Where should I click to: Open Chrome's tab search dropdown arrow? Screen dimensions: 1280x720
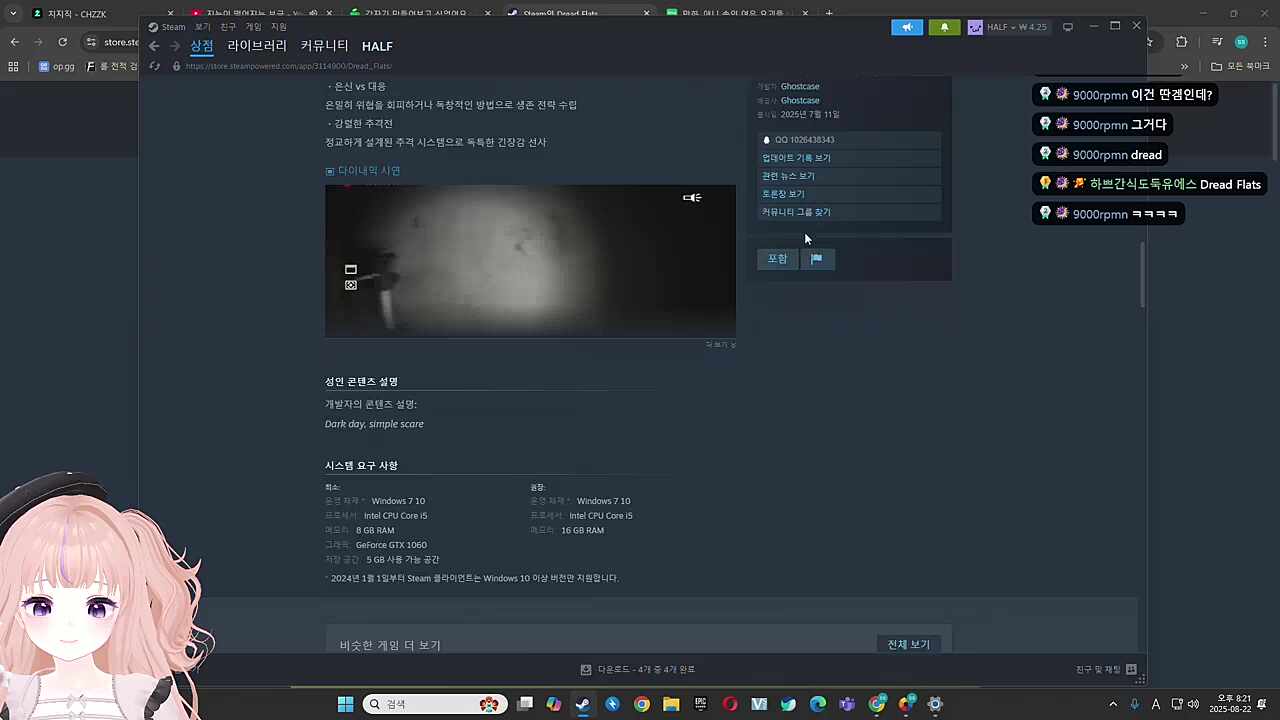[13, 14]
